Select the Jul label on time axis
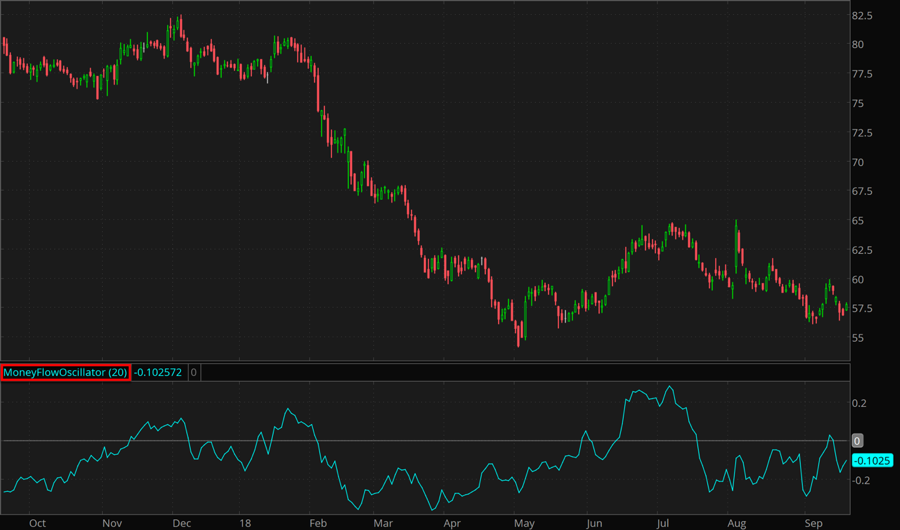900x530 pixels. [664, 522]
